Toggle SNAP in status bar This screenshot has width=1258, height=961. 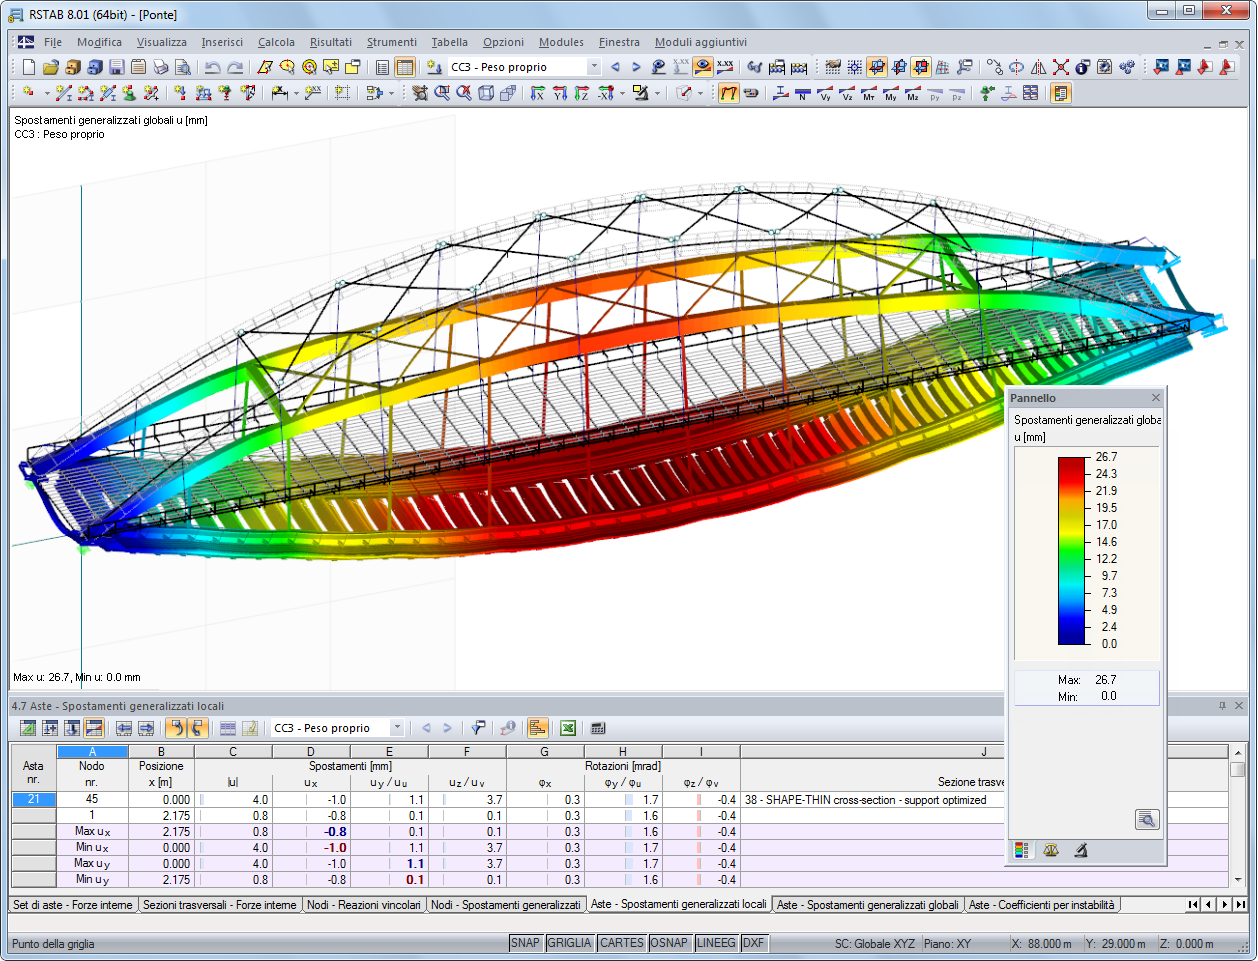tap(525, 943)
